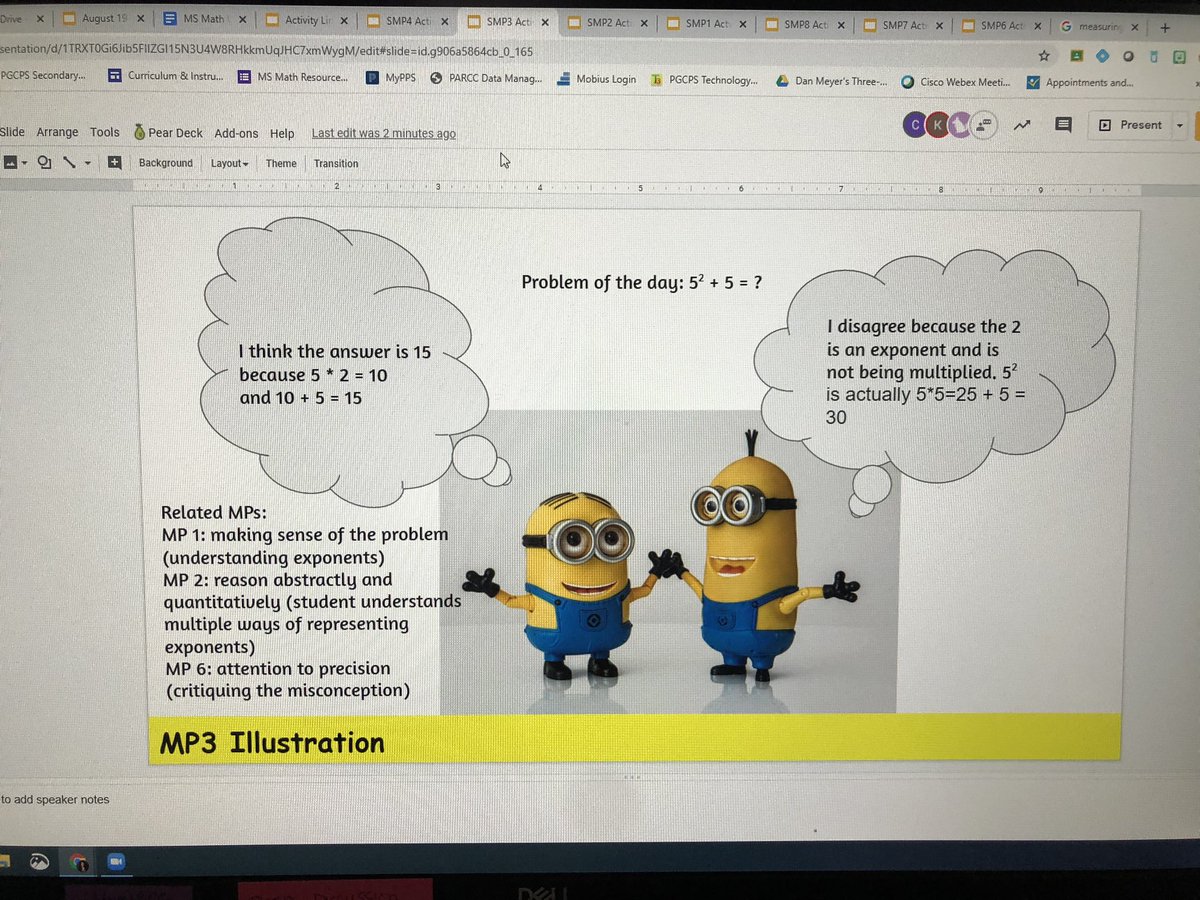Switch to the SMP8 Activity tab
Image resolution: width=1200 pixels, height=900 pixels.
(x=806, y=25)
